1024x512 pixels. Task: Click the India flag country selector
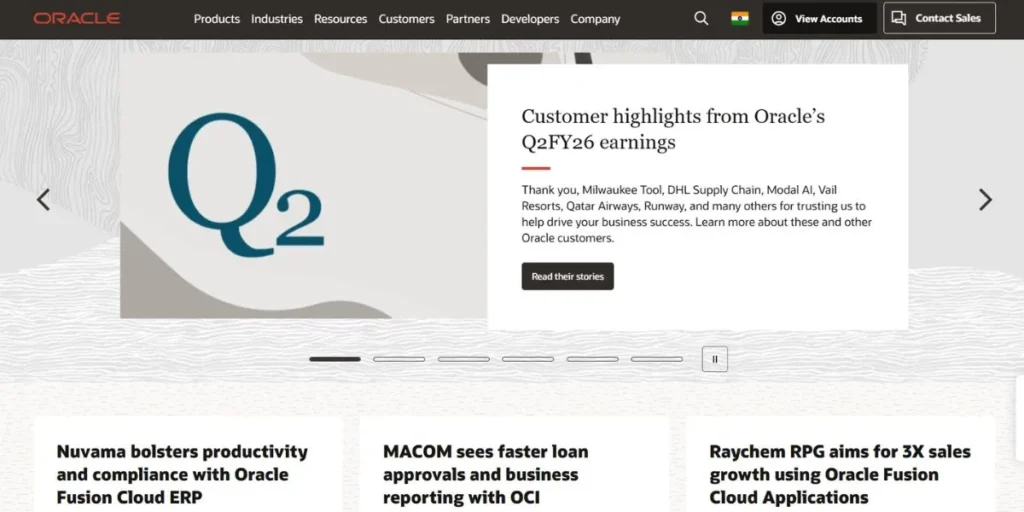pyautogui.click(x=739, y=18)
